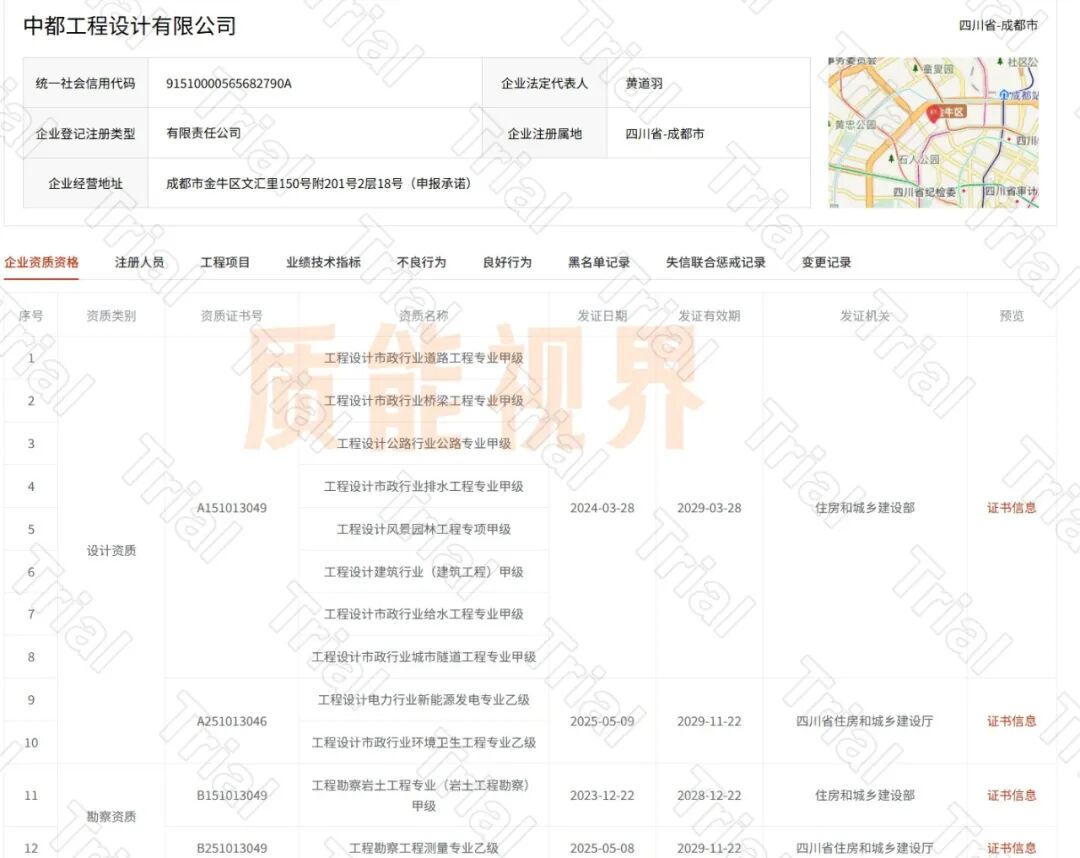Click the unified social credit code 91510000565682790A
Viewport: 1080px width, 858px height.
pos(229,84)
